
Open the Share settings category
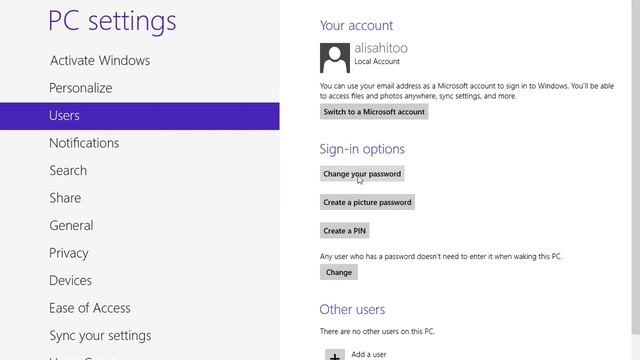coord(65,198)
